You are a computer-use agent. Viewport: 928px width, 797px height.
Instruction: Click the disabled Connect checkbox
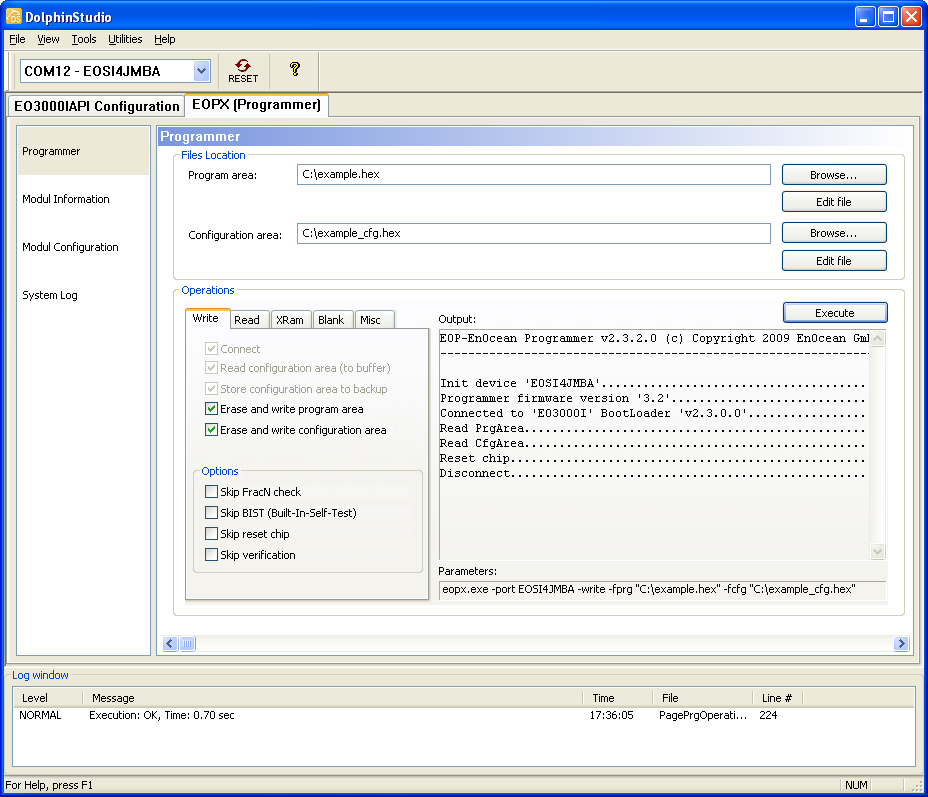point(211,349)
